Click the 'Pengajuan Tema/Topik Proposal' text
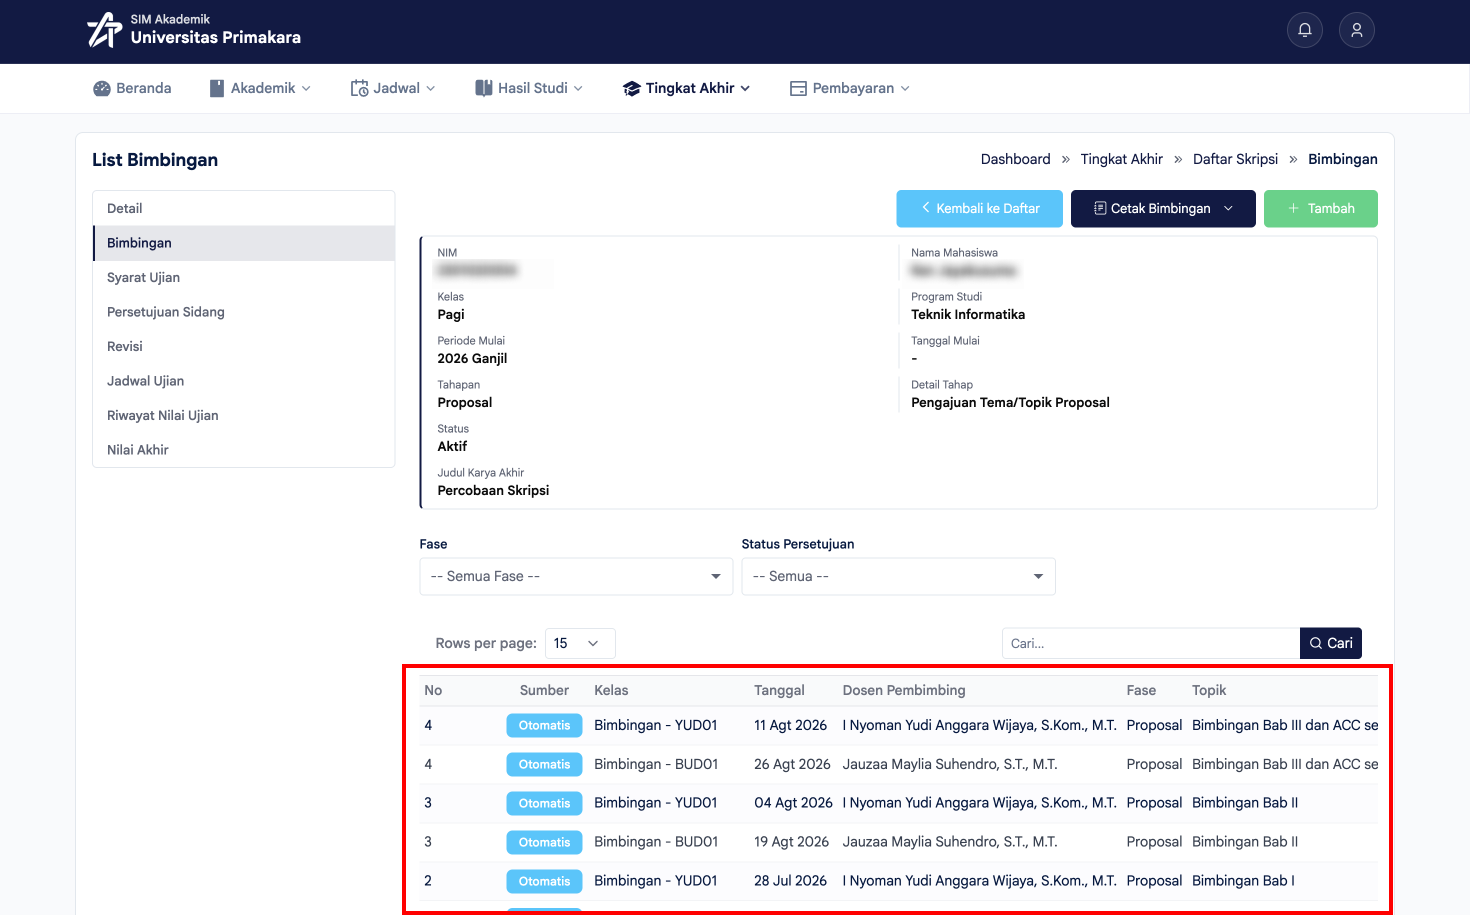 (x=1010, y=402)
